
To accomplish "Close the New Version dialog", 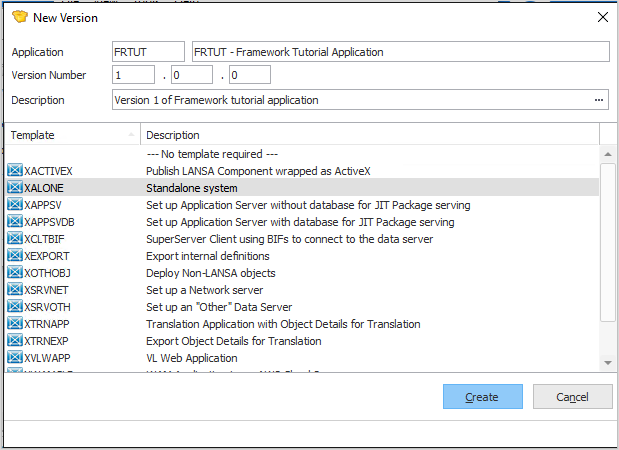I will (x=602, y=17).
